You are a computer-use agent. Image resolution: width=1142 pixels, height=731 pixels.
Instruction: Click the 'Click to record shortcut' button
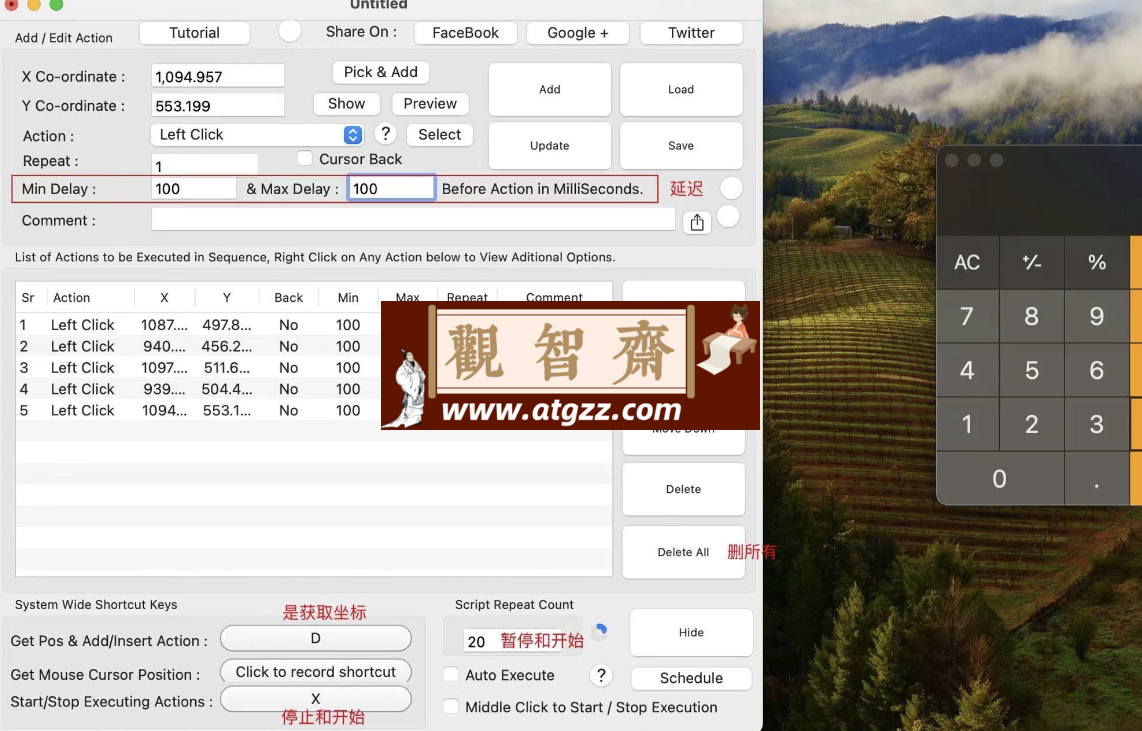coord(315,671)
